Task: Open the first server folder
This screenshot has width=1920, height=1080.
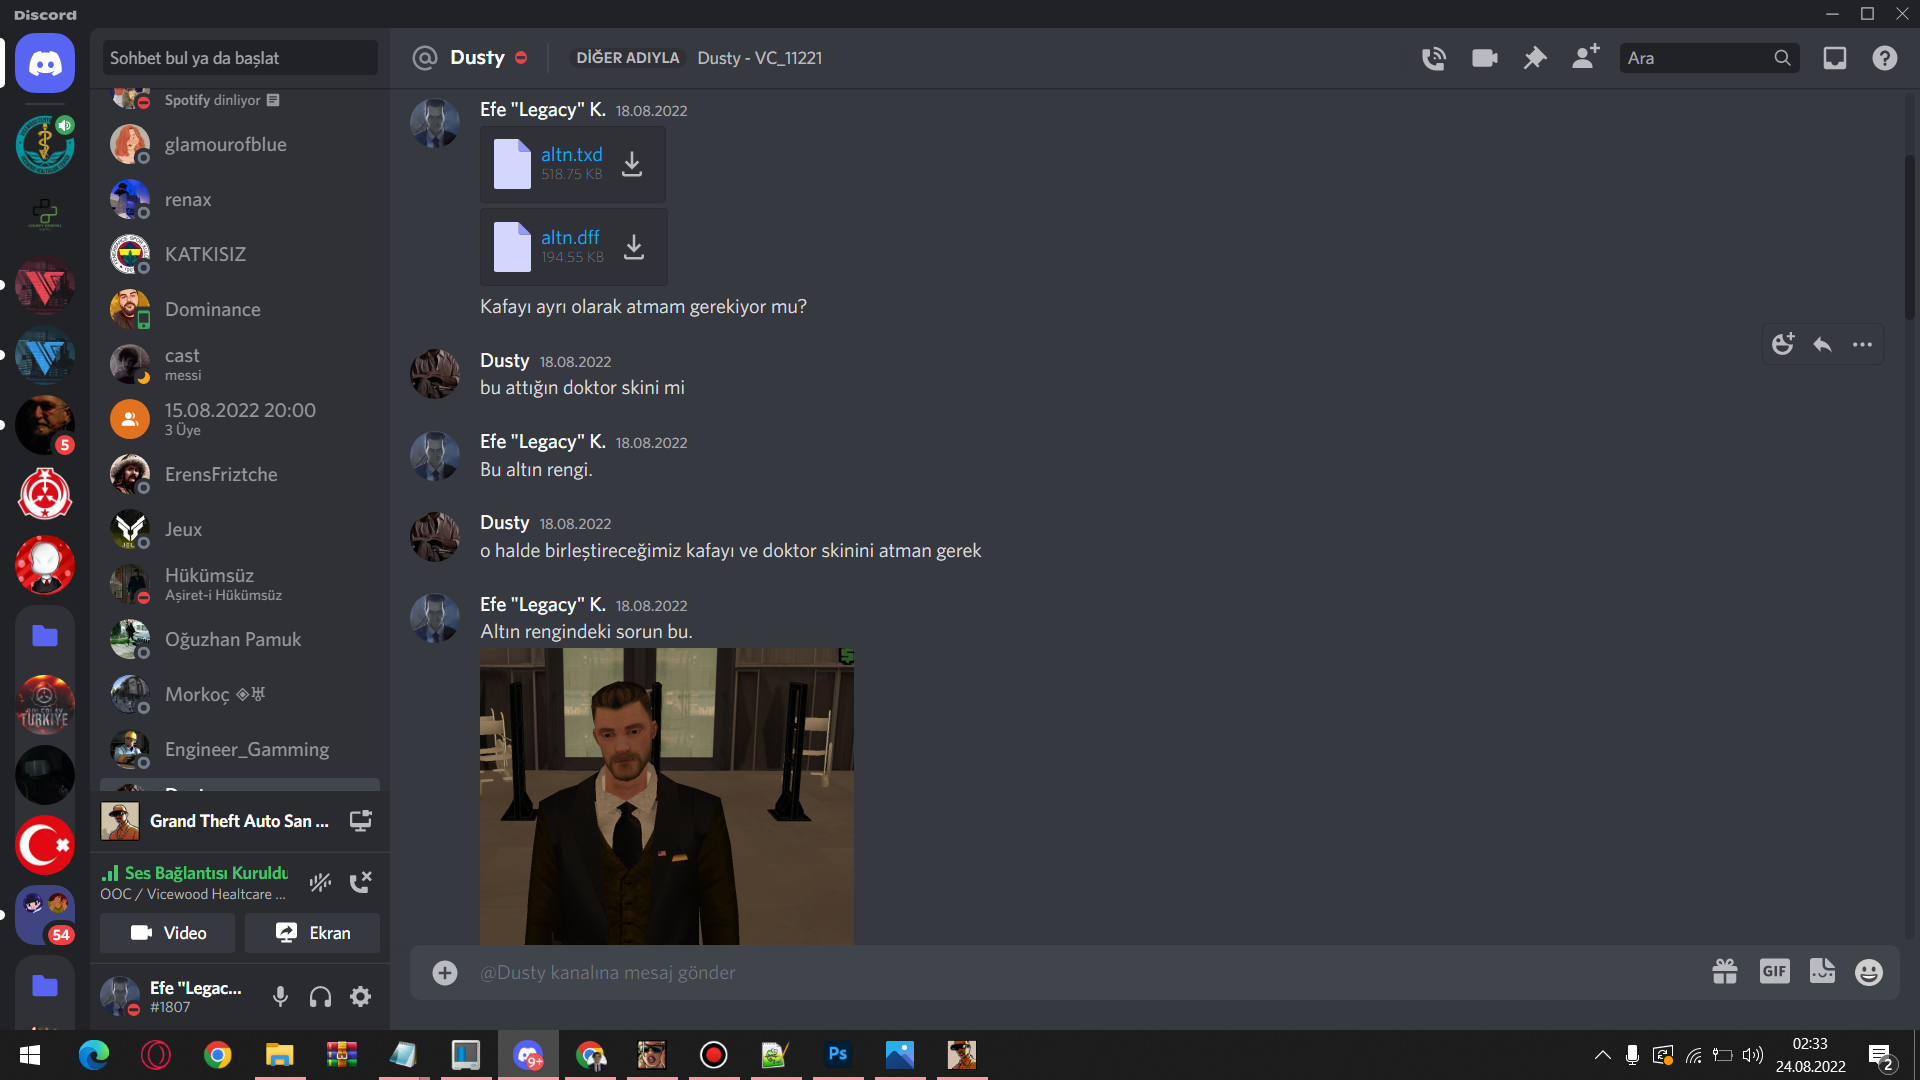Action: pyautogui.click(x=45, y=636)
